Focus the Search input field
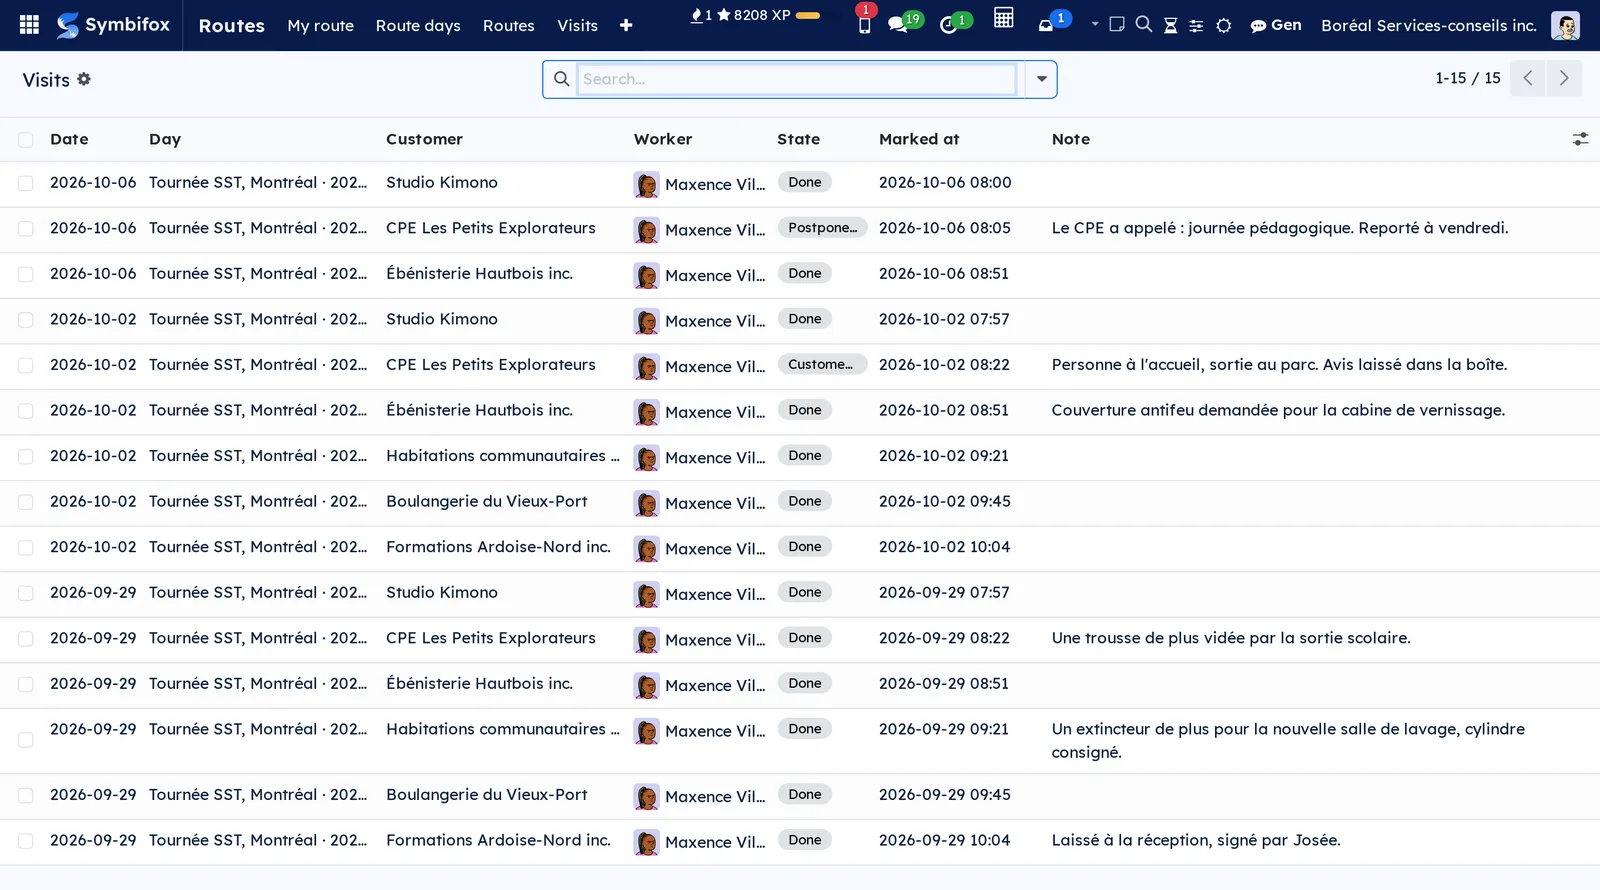This screenshot has height=890, width=1600. (x=797, y=79)
